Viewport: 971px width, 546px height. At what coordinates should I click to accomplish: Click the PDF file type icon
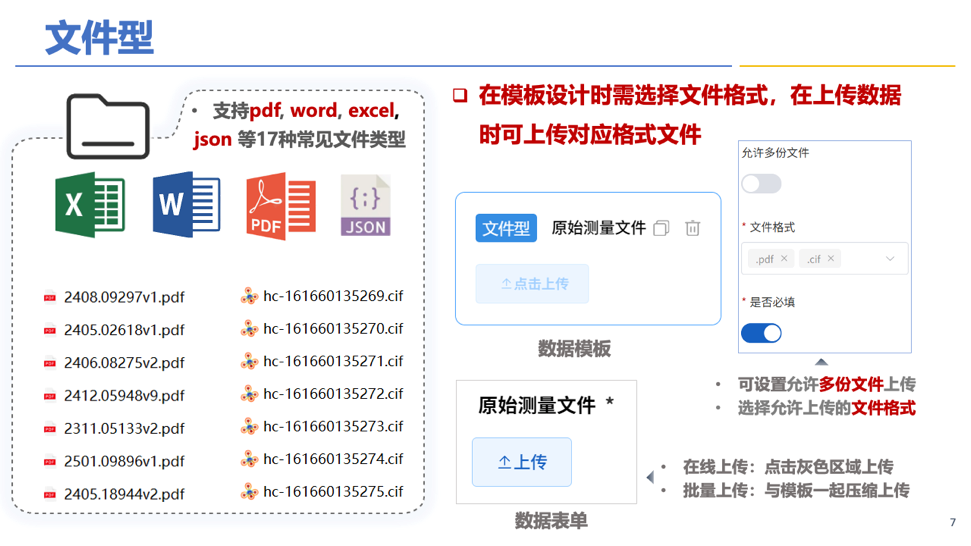[x=281, y=205]
